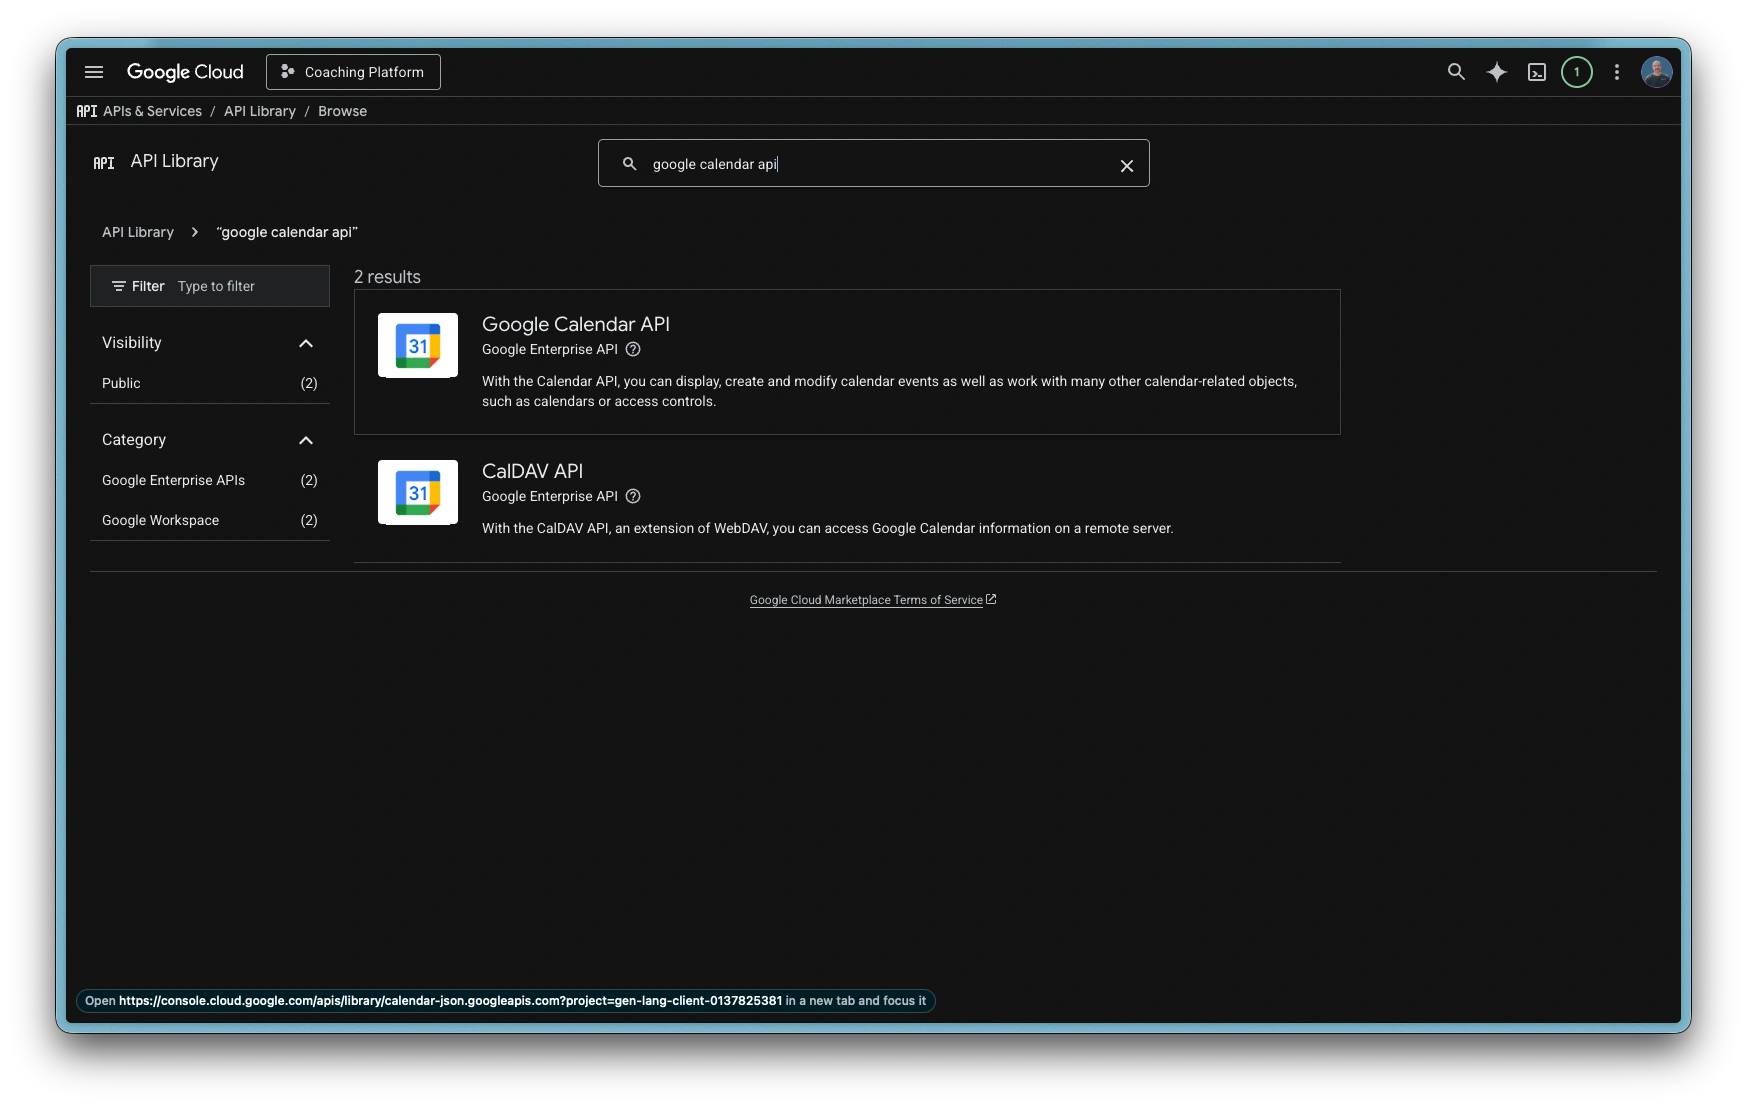
Task: Open Google Cloud Marketplace Terms of Service
Action: (x=866, y=600)
